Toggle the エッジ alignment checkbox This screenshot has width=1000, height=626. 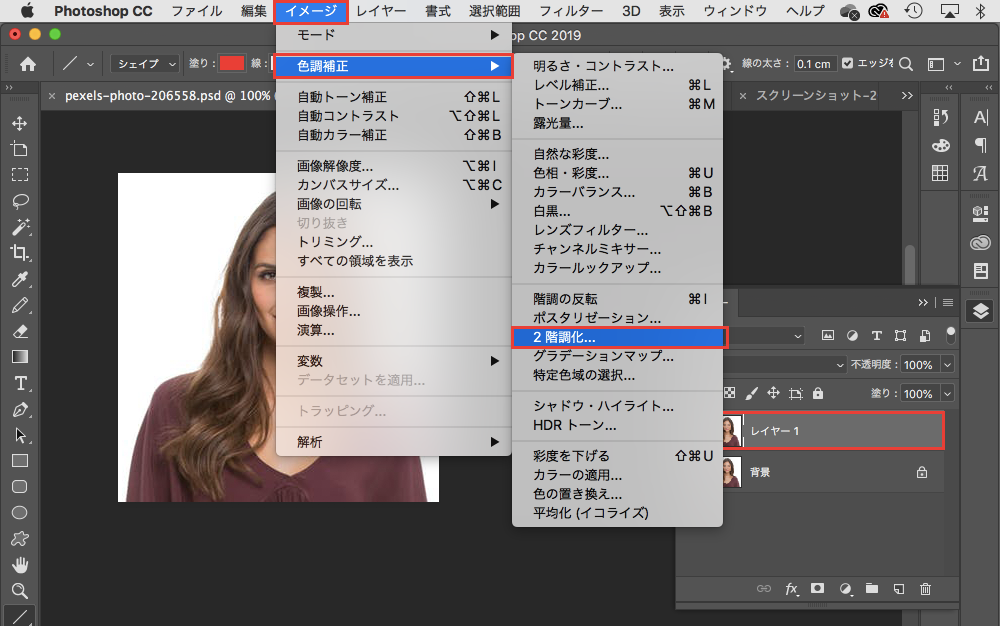848,63
